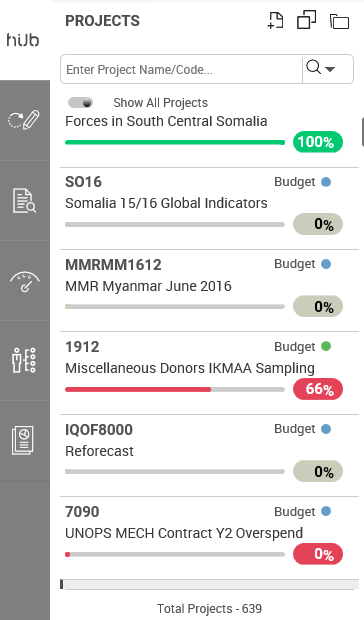The image size is (364, 620).
Task: Select project MMRMM1612 Myanmar June 2016
Action: (x=209, y=291)
